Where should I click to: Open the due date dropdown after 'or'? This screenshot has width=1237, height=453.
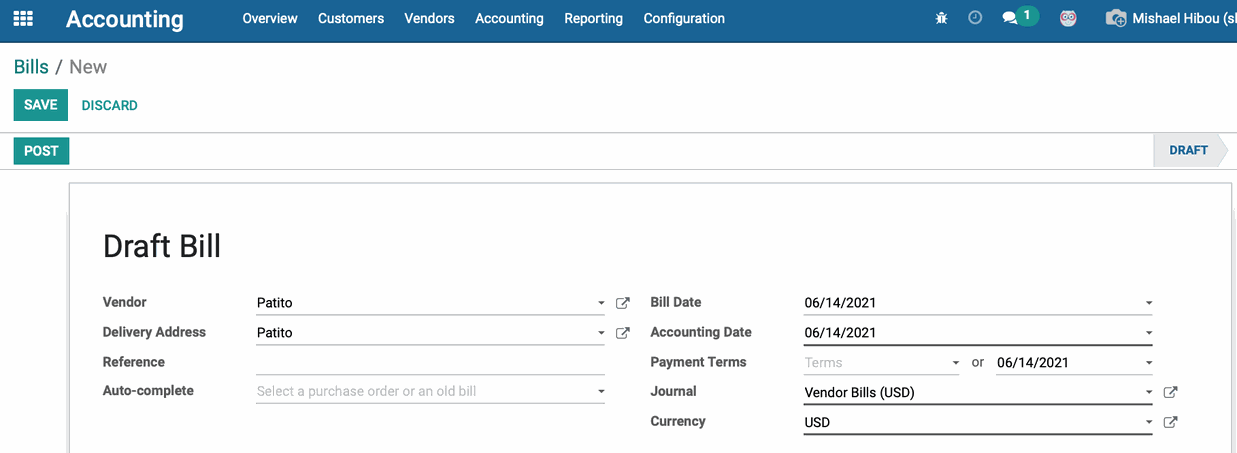point(1149,363)
